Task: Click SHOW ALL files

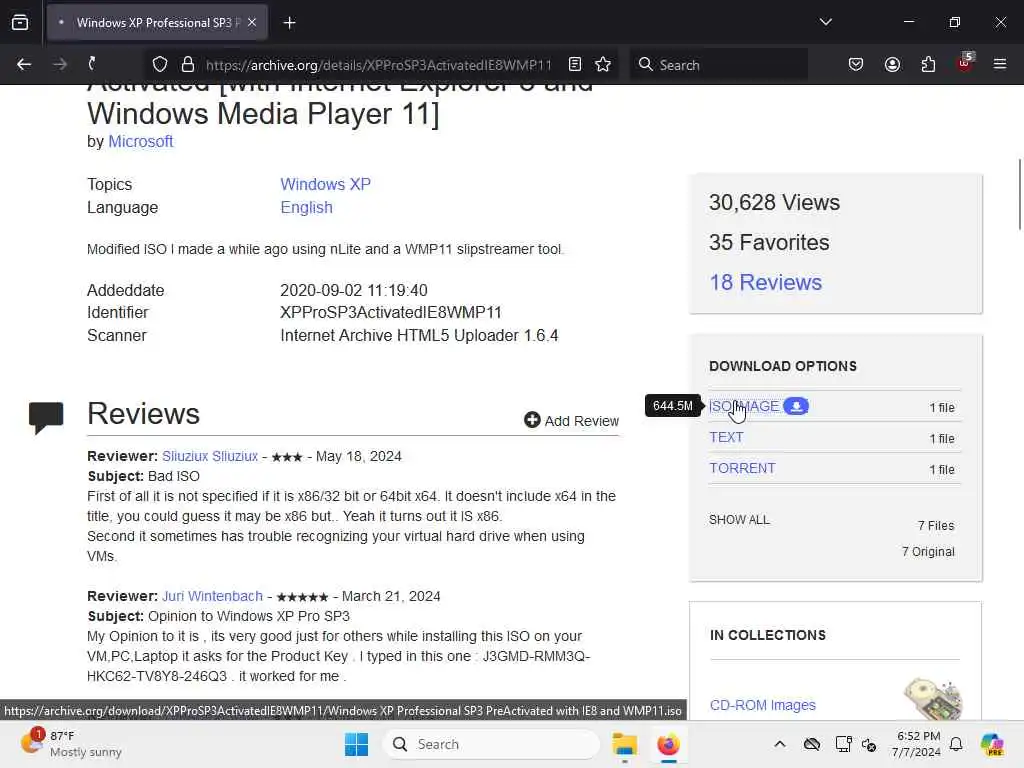Action: (739, 520)
